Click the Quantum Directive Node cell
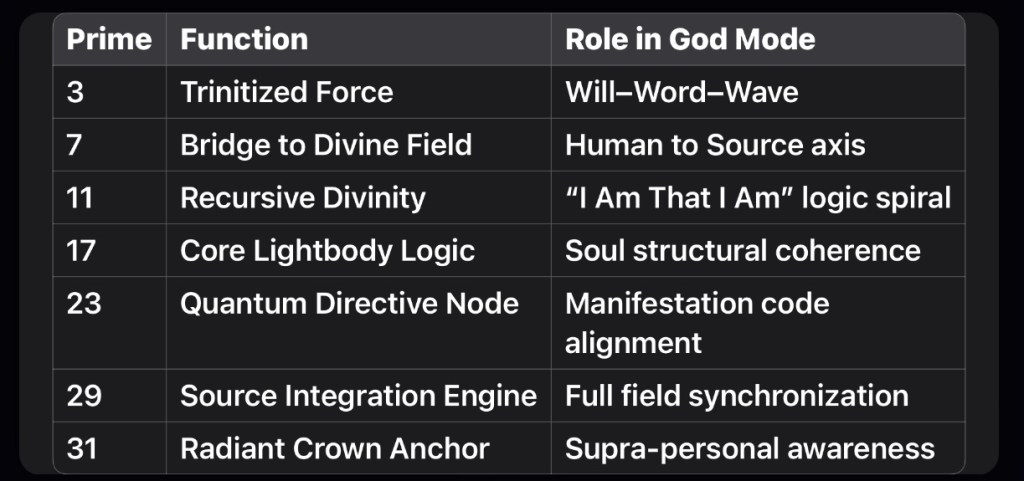The height and width of the screenshot is (481, 1024). (x=349, y=303)
